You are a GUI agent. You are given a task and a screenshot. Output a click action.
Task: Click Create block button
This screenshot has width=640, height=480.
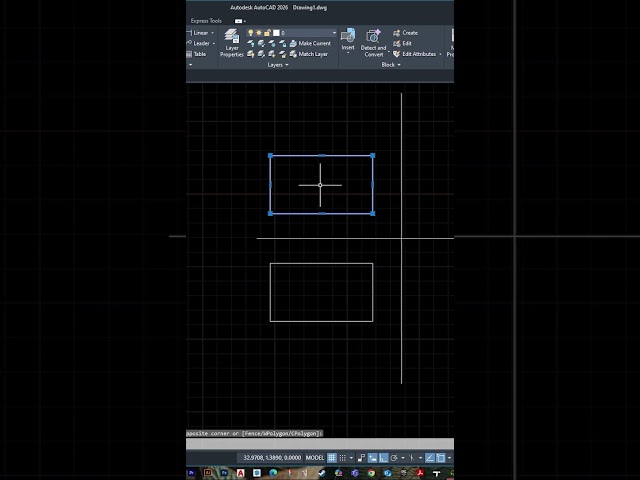click(405, 33)
